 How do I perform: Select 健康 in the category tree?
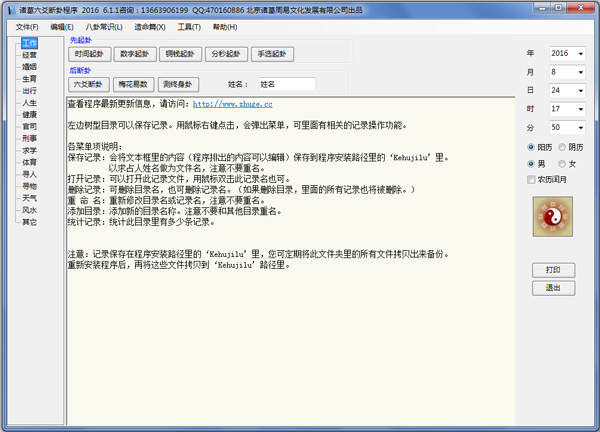click(x=29, y=114)
